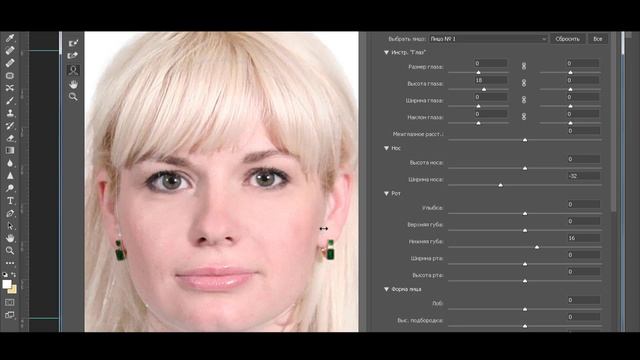
Task: Select the Eraser tool
Action: coord(10,138)
